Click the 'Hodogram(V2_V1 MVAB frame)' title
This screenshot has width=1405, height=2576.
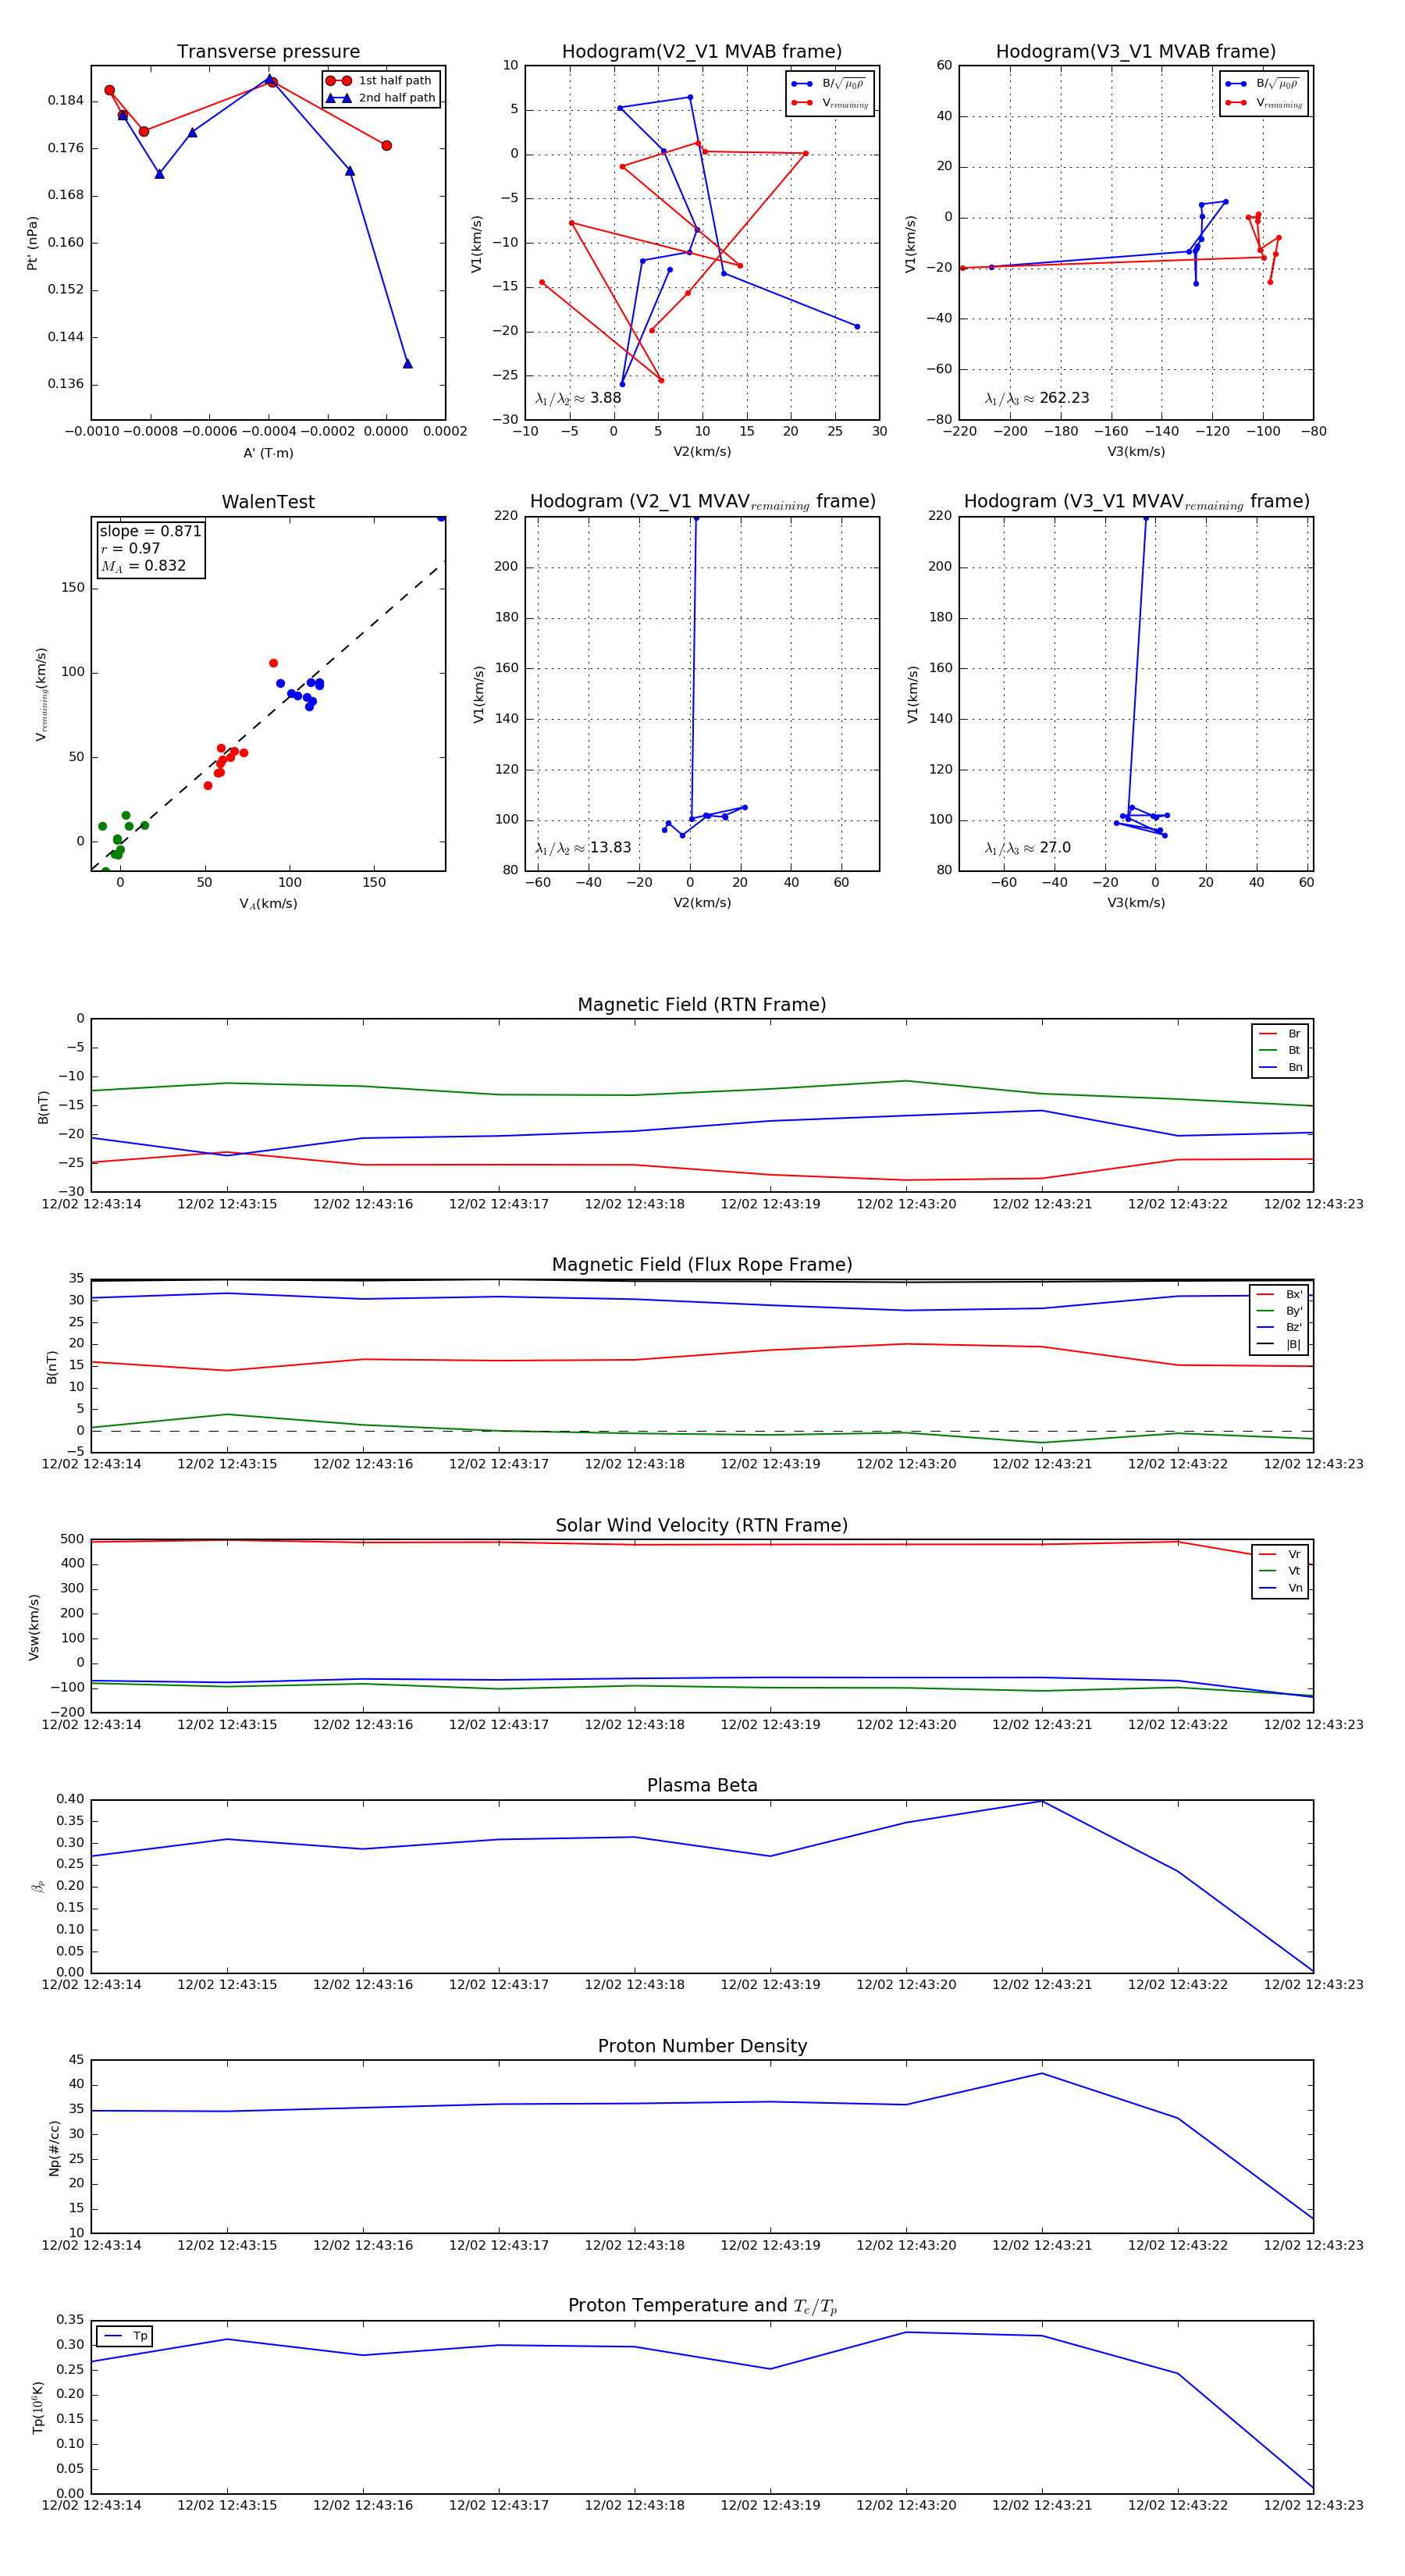(x=702, y=52)
